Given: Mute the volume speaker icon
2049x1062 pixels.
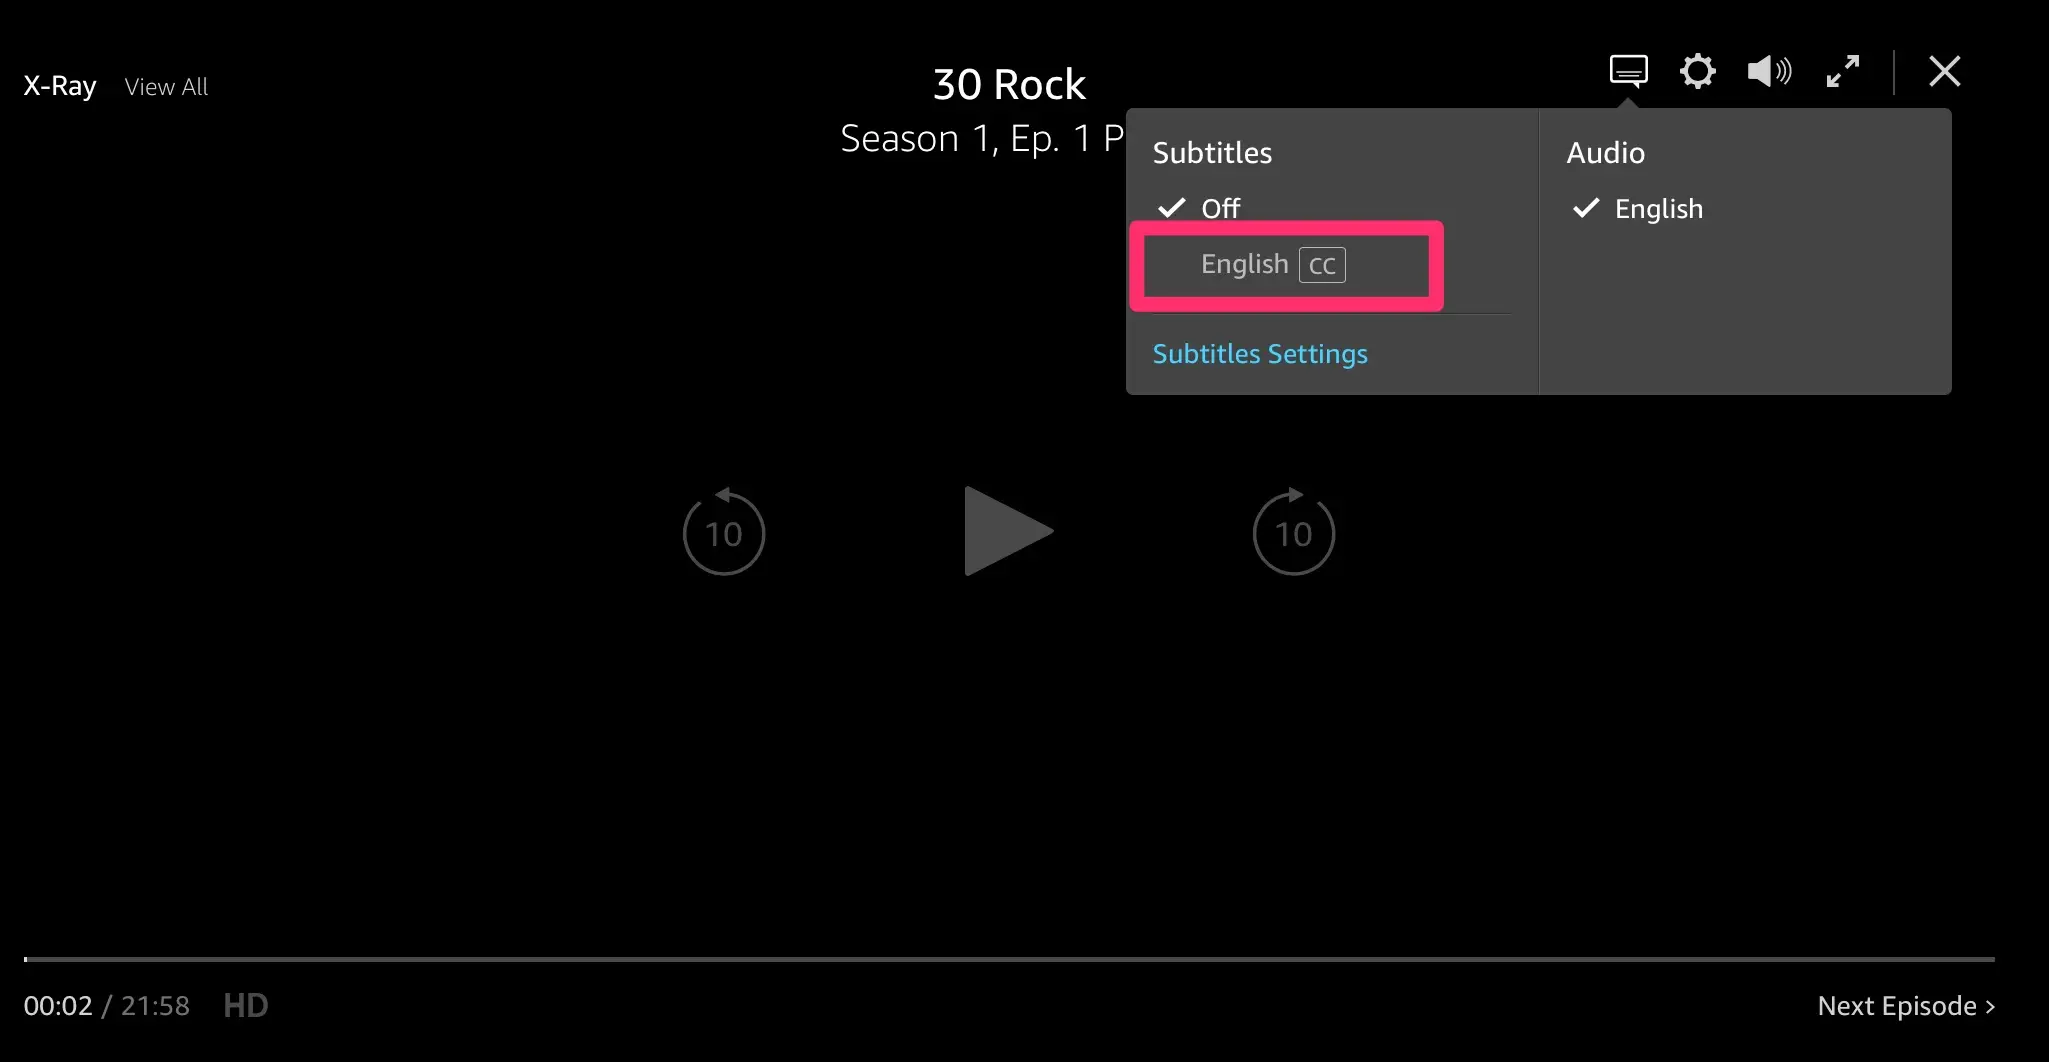Looking at the screenshot, I should (1769, 71).
